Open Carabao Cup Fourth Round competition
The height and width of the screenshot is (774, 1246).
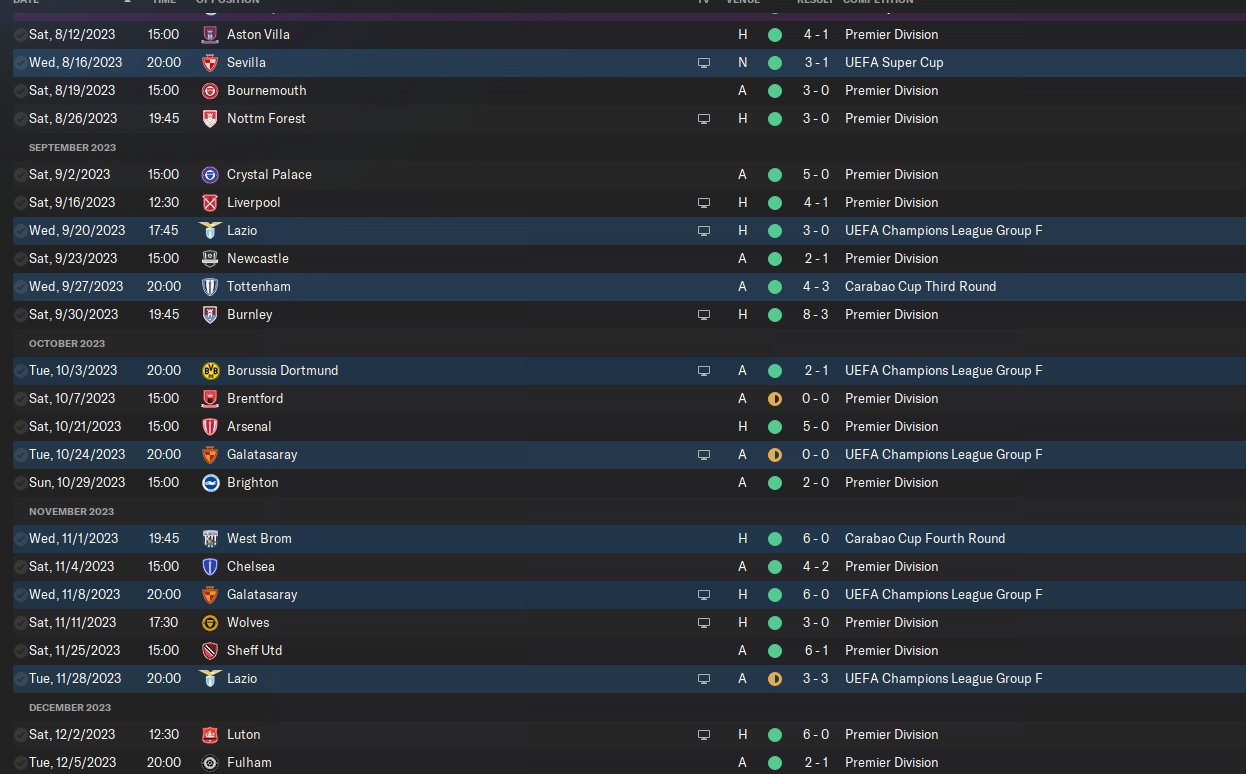click(x=925, y=538)
